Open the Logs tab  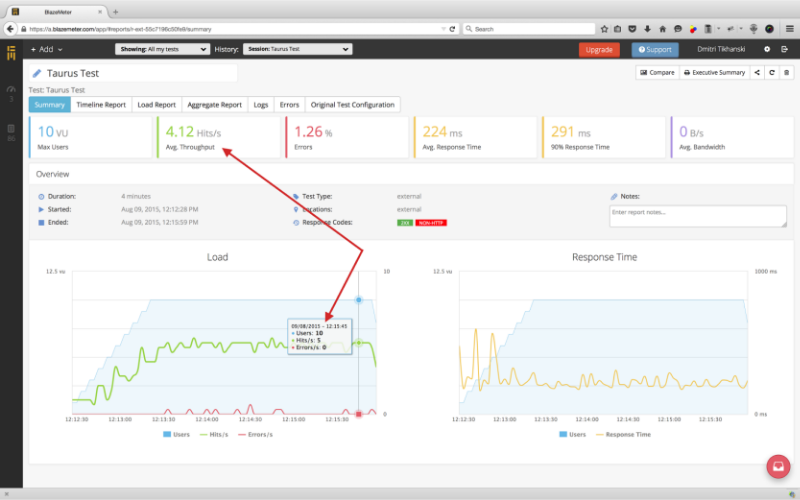point(261,105)
